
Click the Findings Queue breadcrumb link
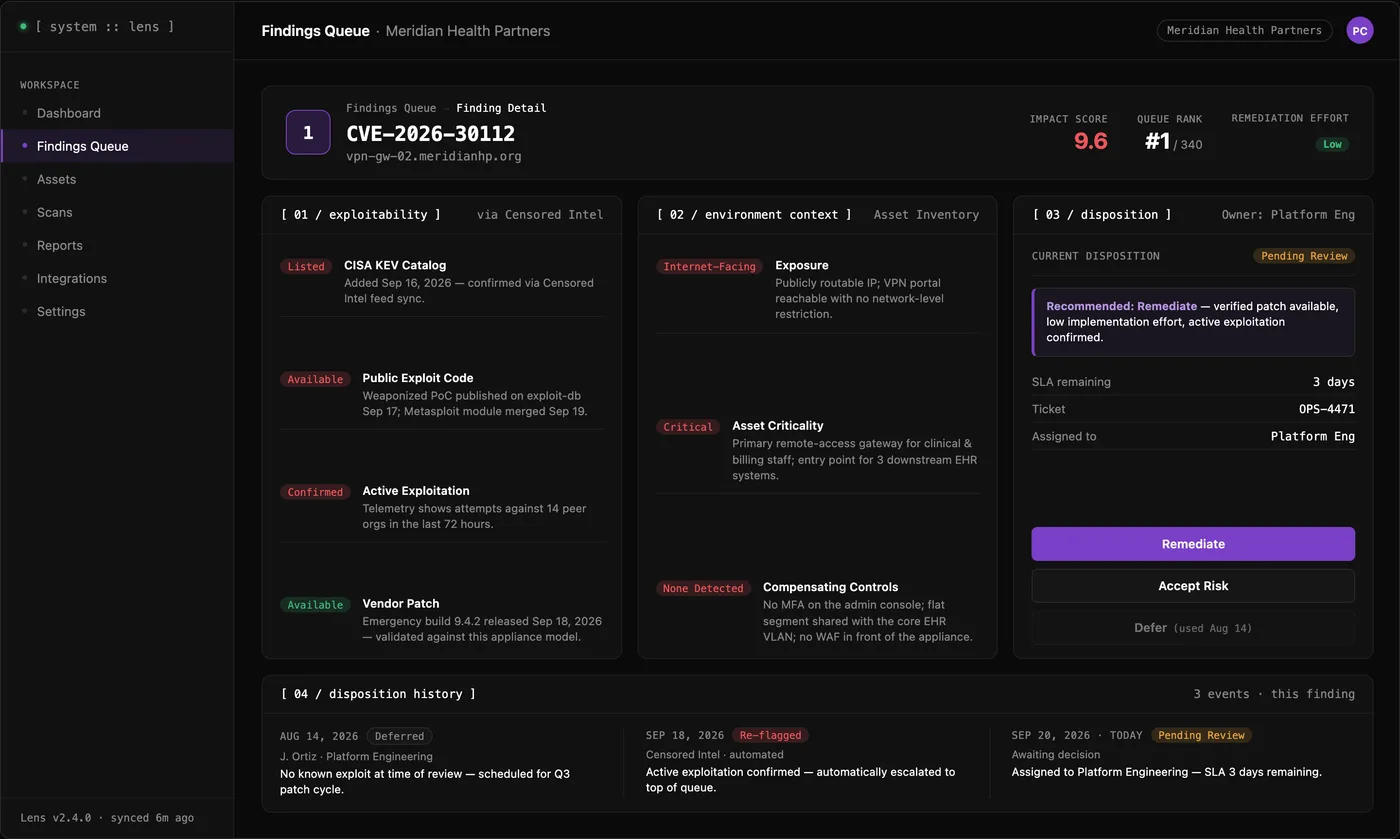(x=391, y=108)
